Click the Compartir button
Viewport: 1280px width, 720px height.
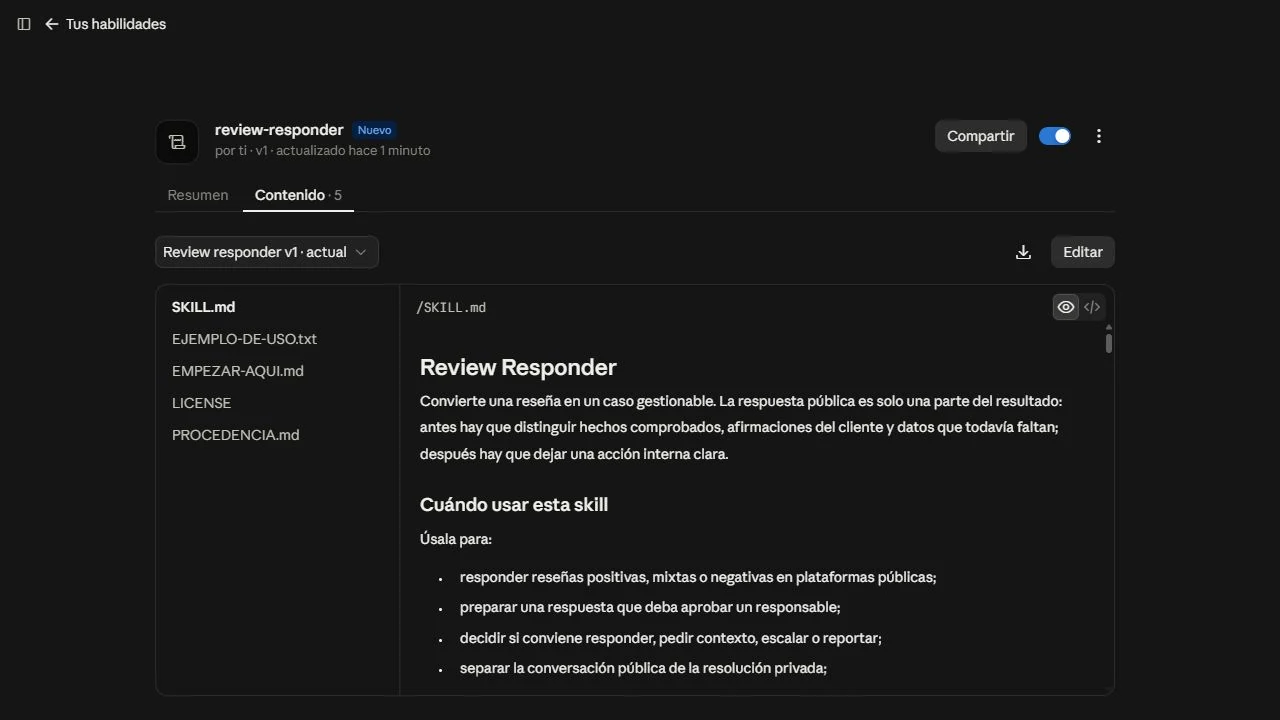pos(981,136)
